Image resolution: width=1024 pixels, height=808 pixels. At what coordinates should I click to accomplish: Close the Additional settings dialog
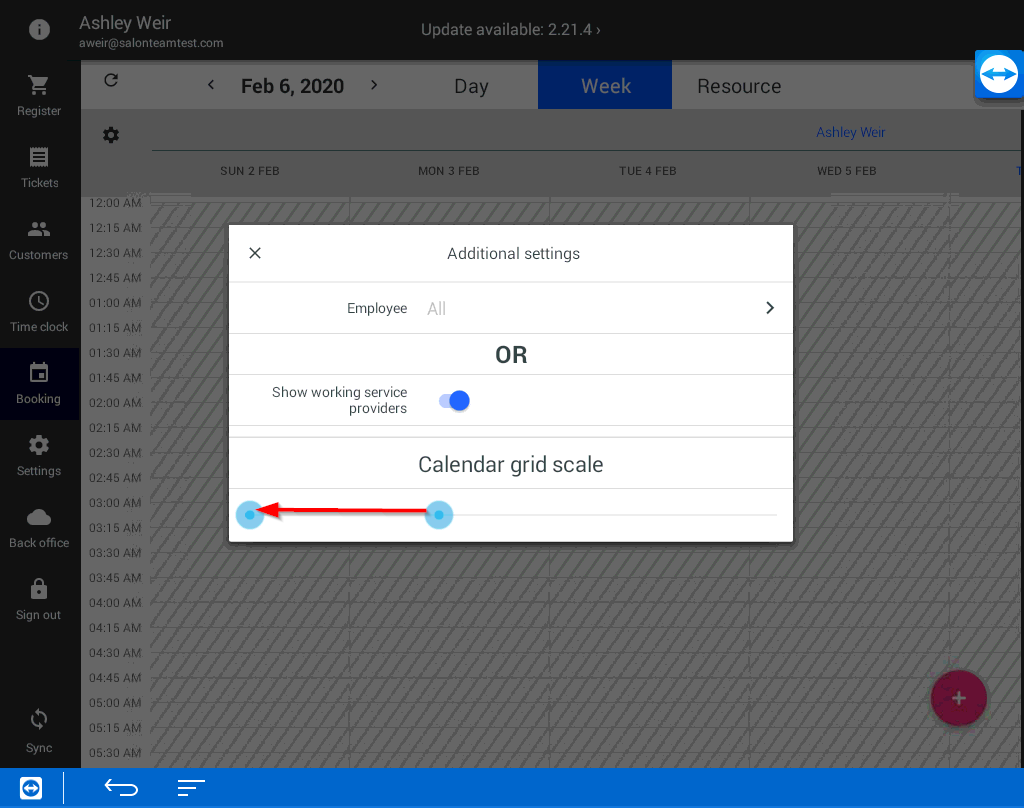click(x=255, y=253)
